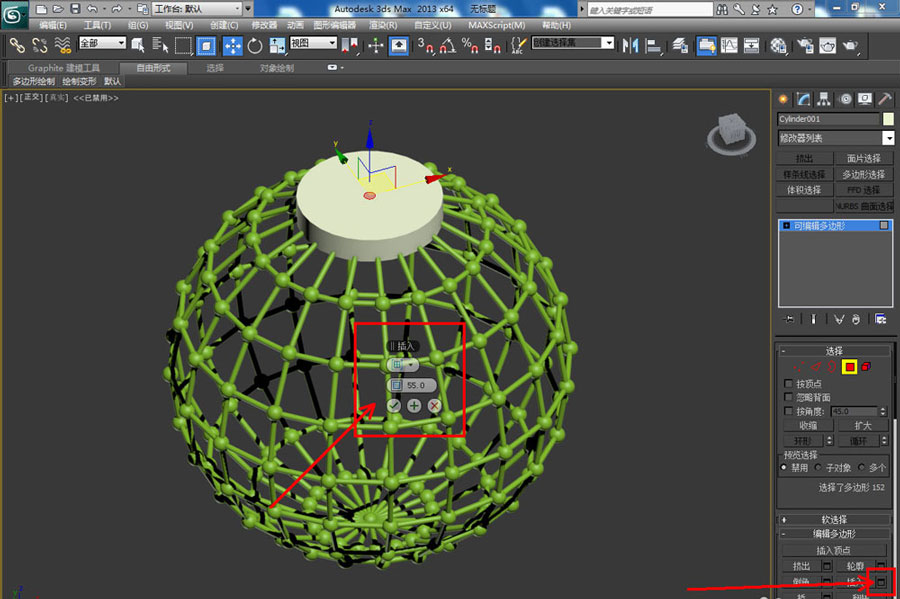
Task: Enable the 按顶点 checkbox
Action: click(788, 383)
